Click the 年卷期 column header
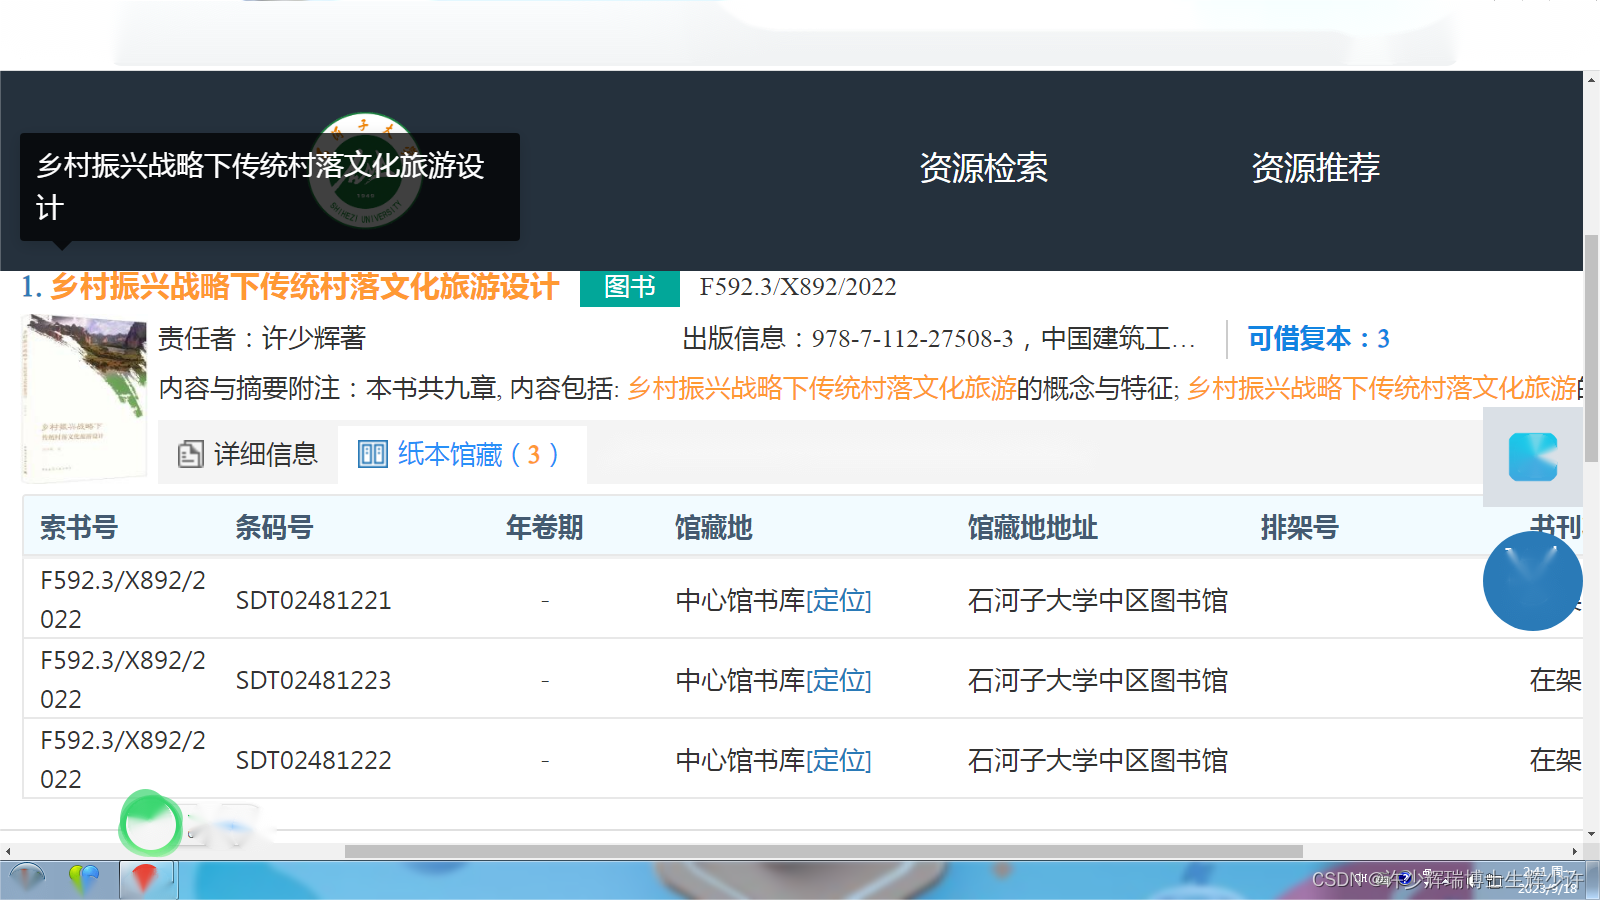 tap(544, 527)
